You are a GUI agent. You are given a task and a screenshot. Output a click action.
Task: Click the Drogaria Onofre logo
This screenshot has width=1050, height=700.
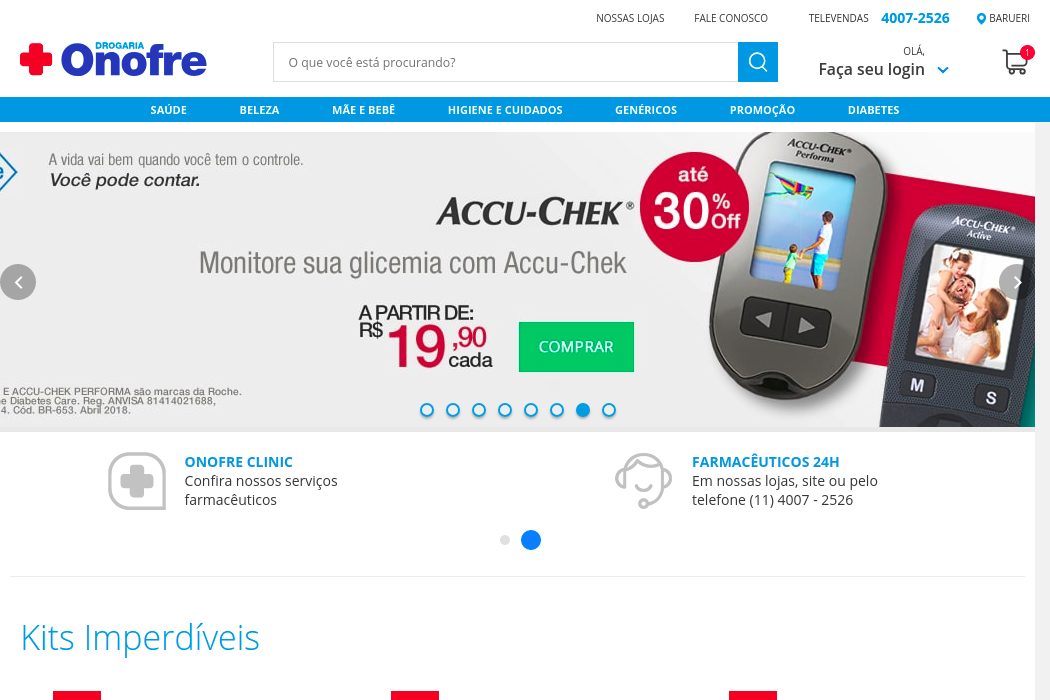point(113,59)
